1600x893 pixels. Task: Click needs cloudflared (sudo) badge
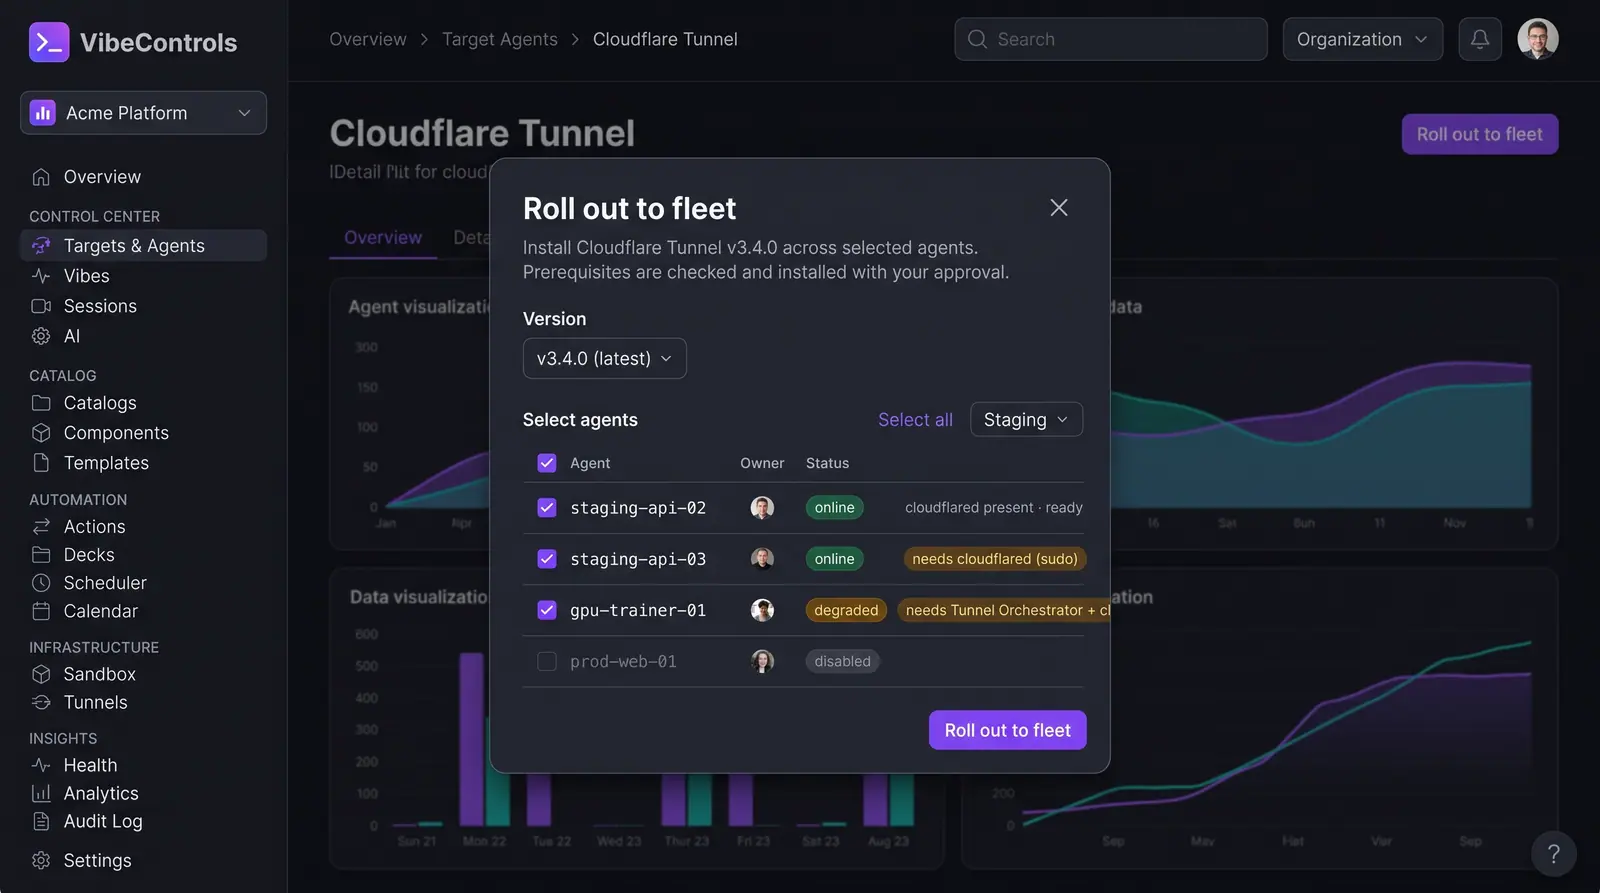click(995, 559)
